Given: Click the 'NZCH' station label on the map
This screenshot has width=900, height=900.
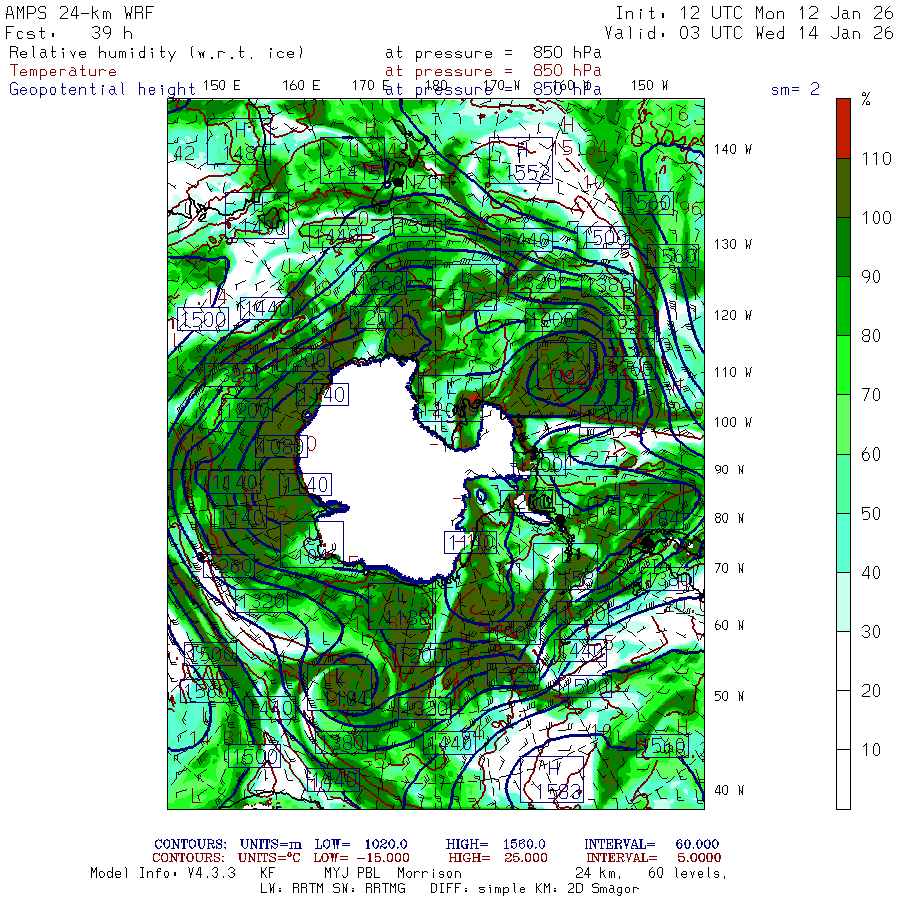Looking at the screenshot, I should click(428, 183).
